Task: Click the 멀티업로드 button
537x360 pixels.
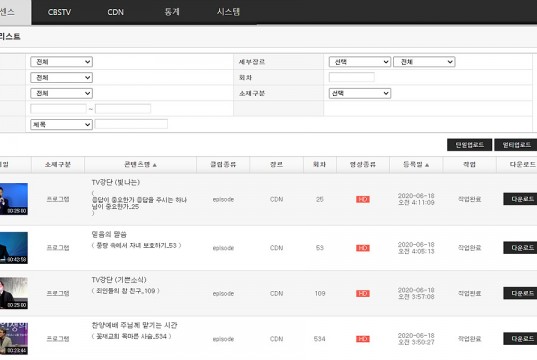Action: [516, 145]
